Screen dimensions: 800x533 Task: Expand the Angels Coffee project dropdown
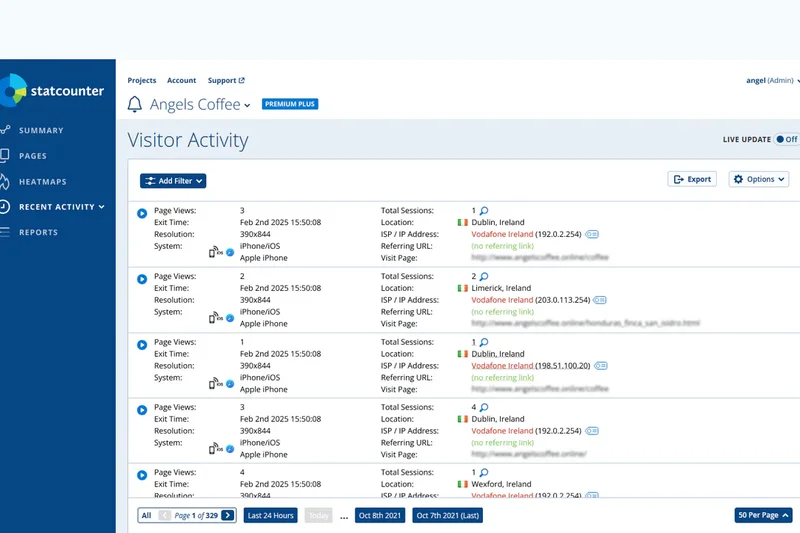tap(247, 105)
